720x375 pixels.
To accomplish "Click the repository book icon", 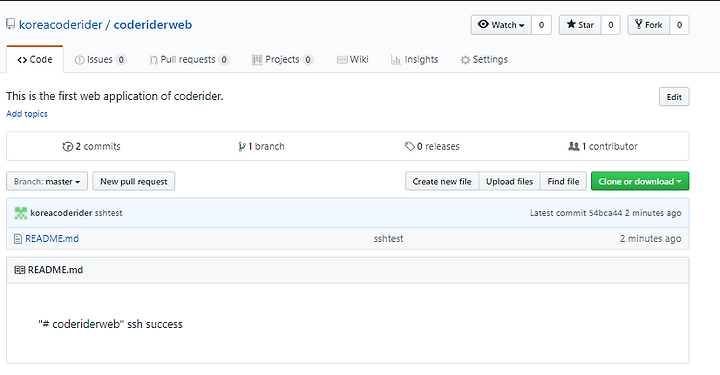I will (x=11, y=24).
